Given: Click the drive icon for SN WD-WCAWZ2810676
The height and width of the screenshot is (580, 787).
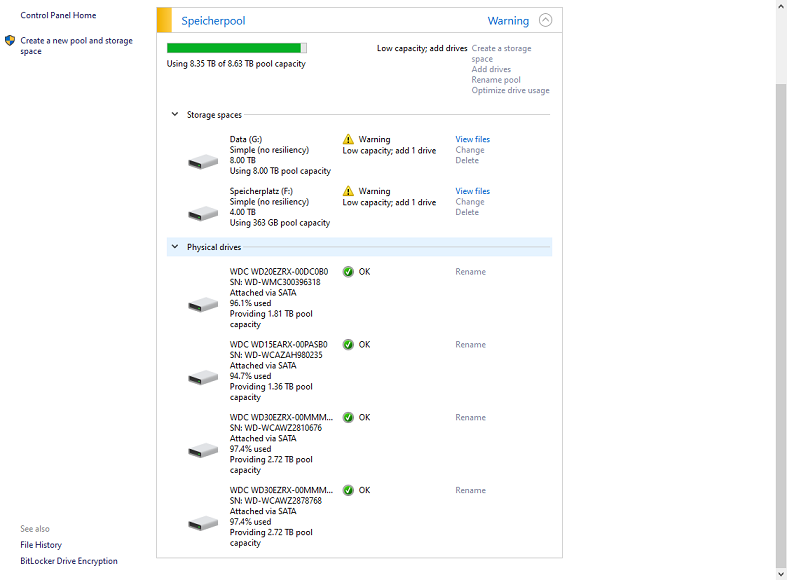Looking at the screenshot, I should 203,450.
